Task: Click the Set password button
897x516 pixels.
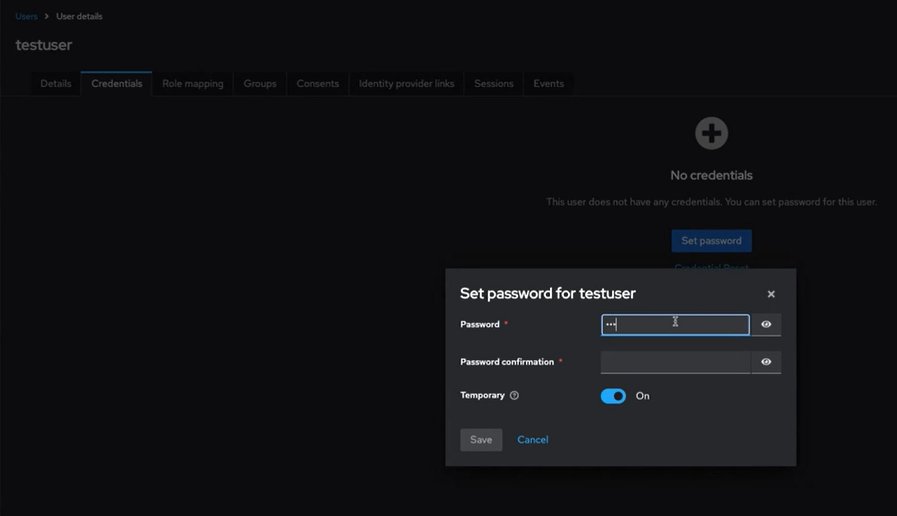Action: point(711,241)
